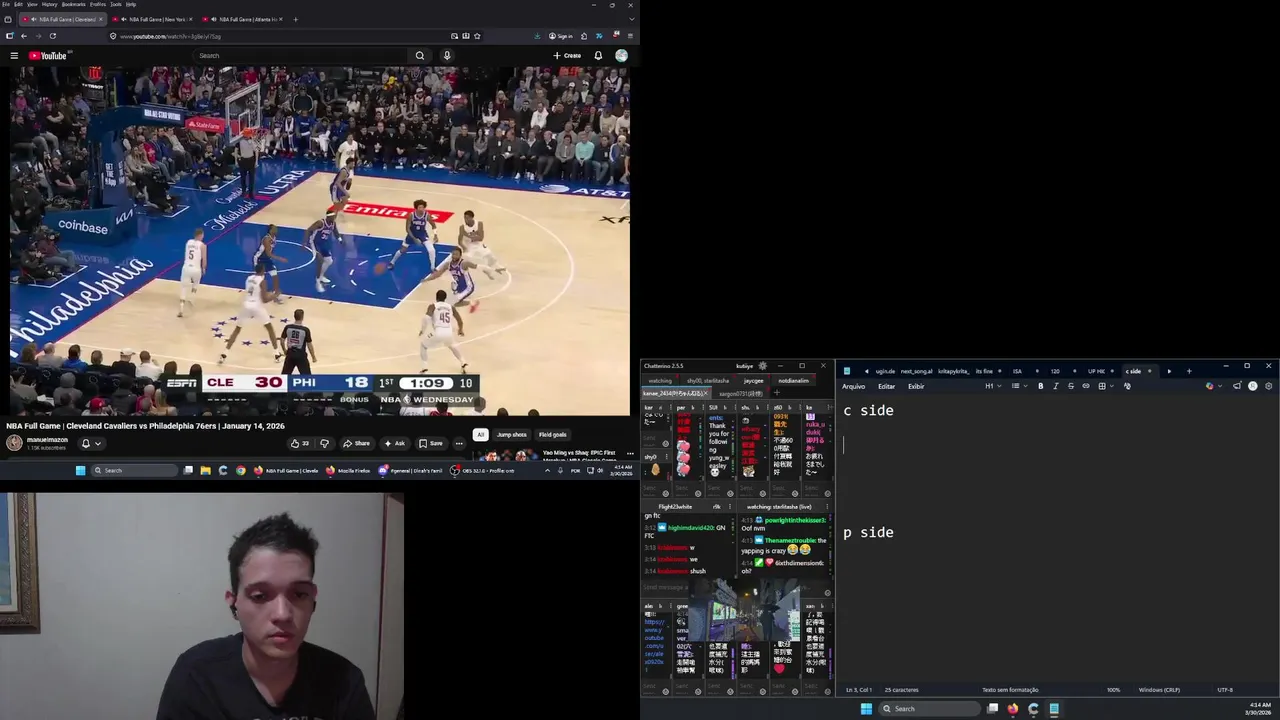Switch to the watching tab in Chatterino
The image size is (1280, 720).
(660, 381)
